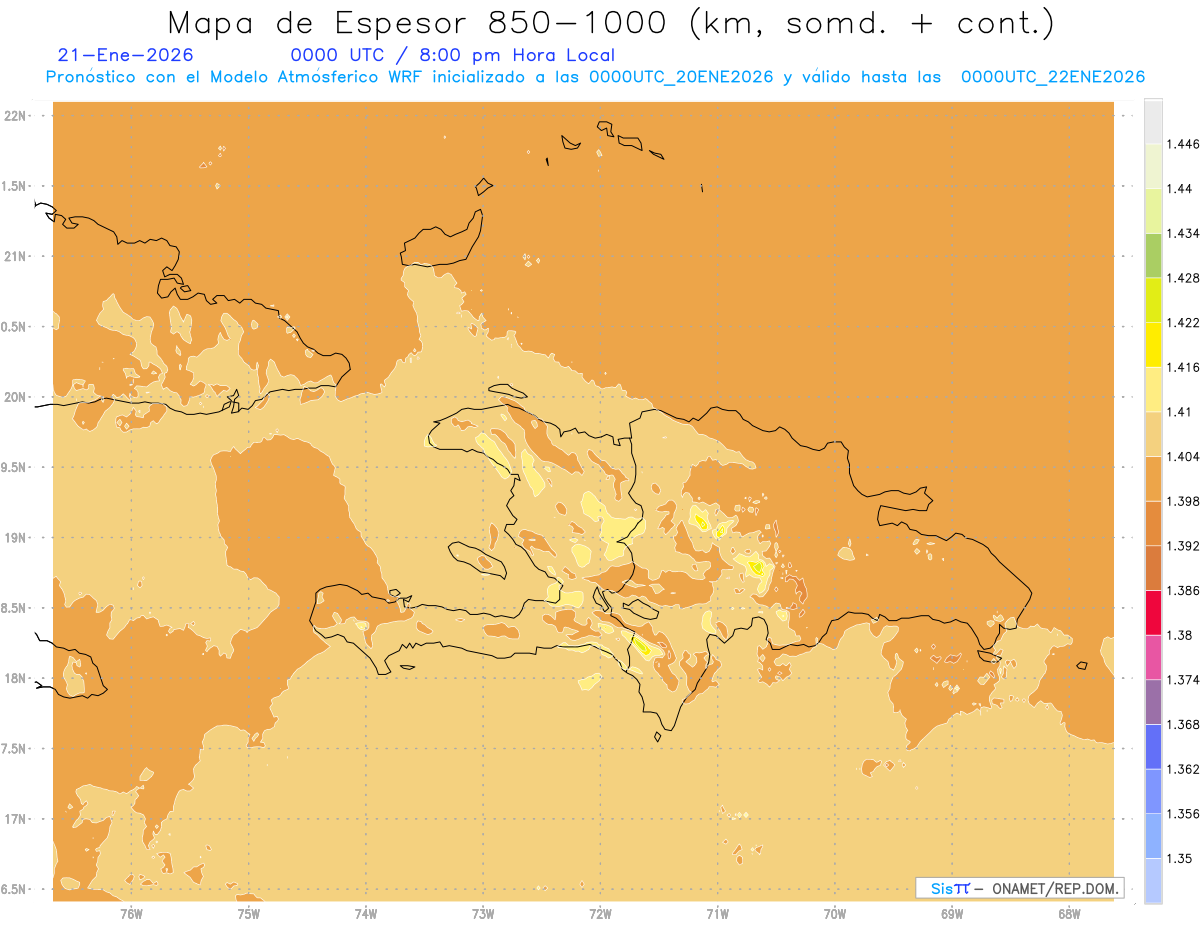Click the colorbar value "1.362"
1200x927 pixels.
coord(1184,769)
